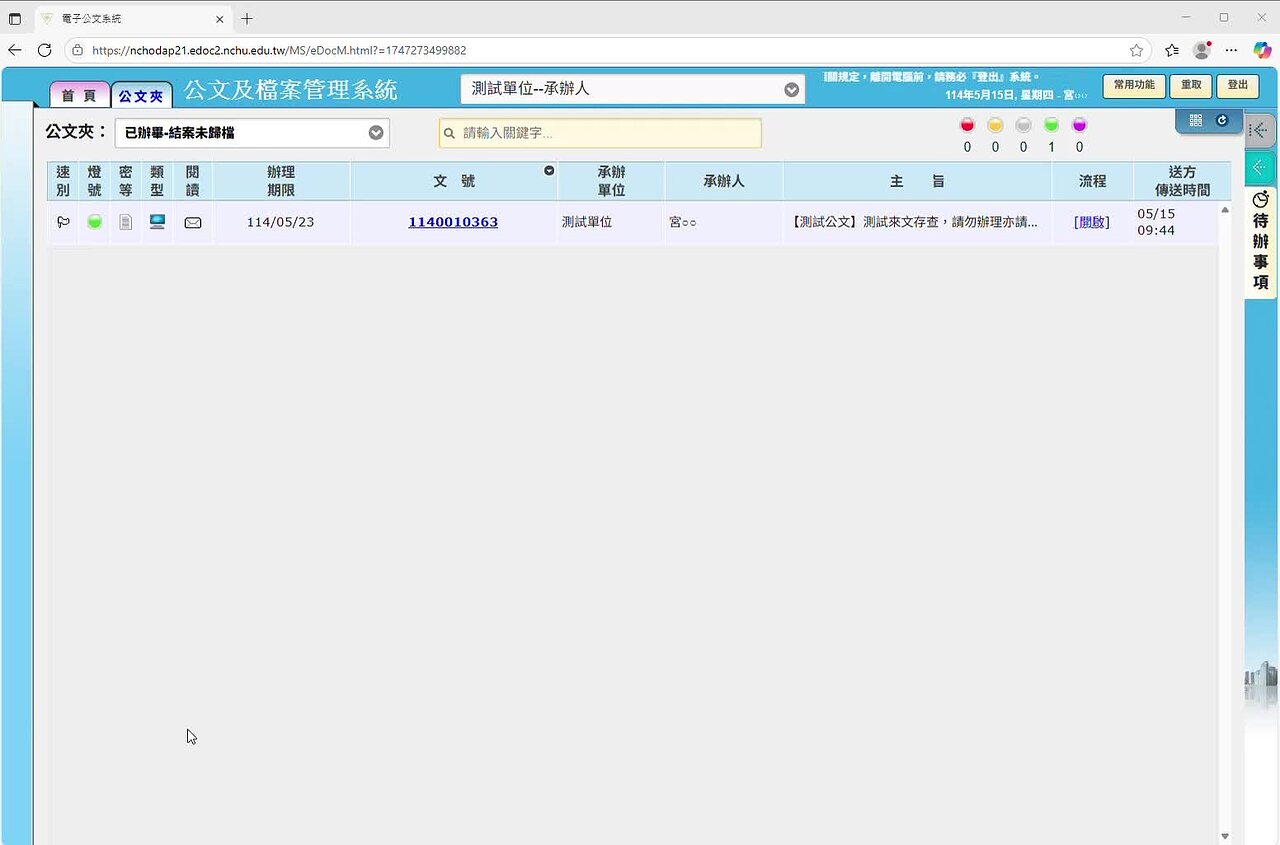Click the gray light filter above the table
Image resolution: width=1280 pixels, height=845 pixels.
coord(1023,125)
